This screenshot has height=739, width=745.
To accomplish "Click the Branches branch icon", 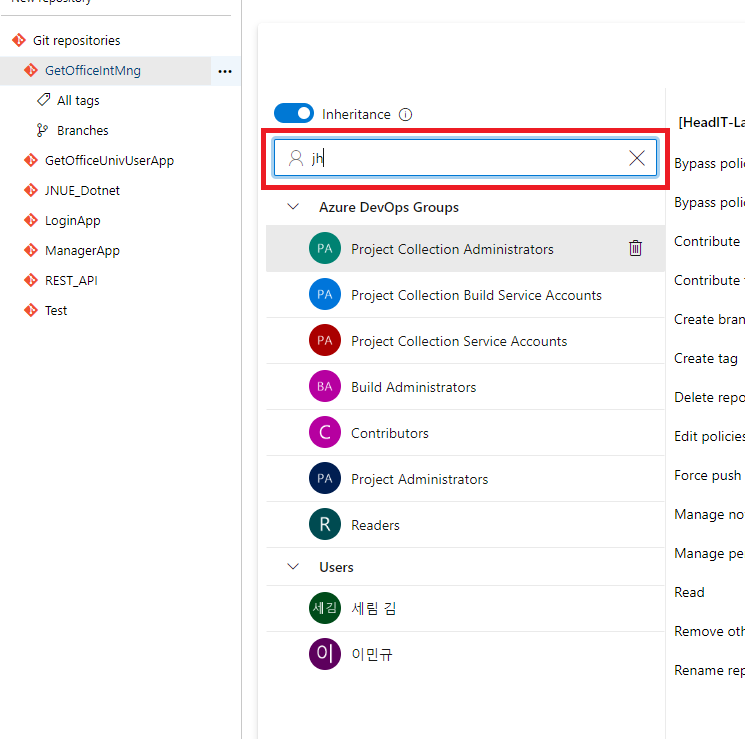I will pos(42,130).
